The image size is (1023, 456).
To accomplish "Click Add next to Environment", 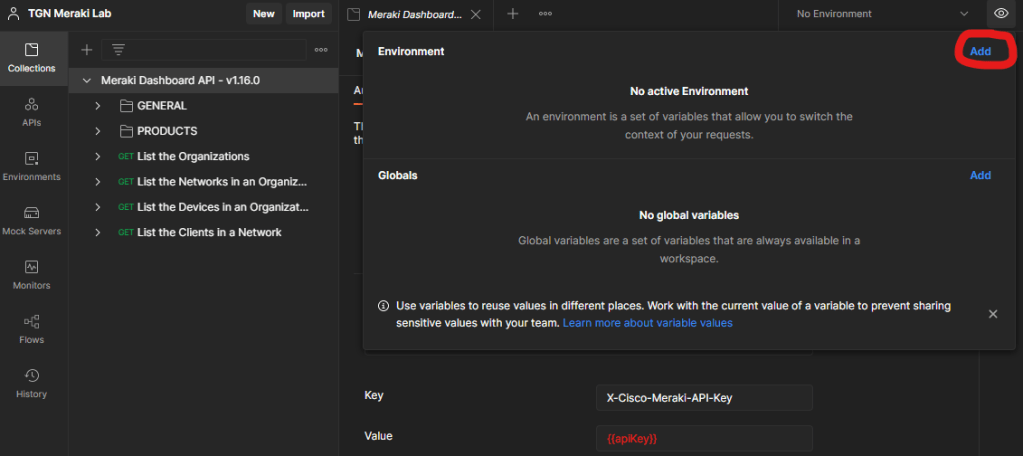I will point(980,51).
